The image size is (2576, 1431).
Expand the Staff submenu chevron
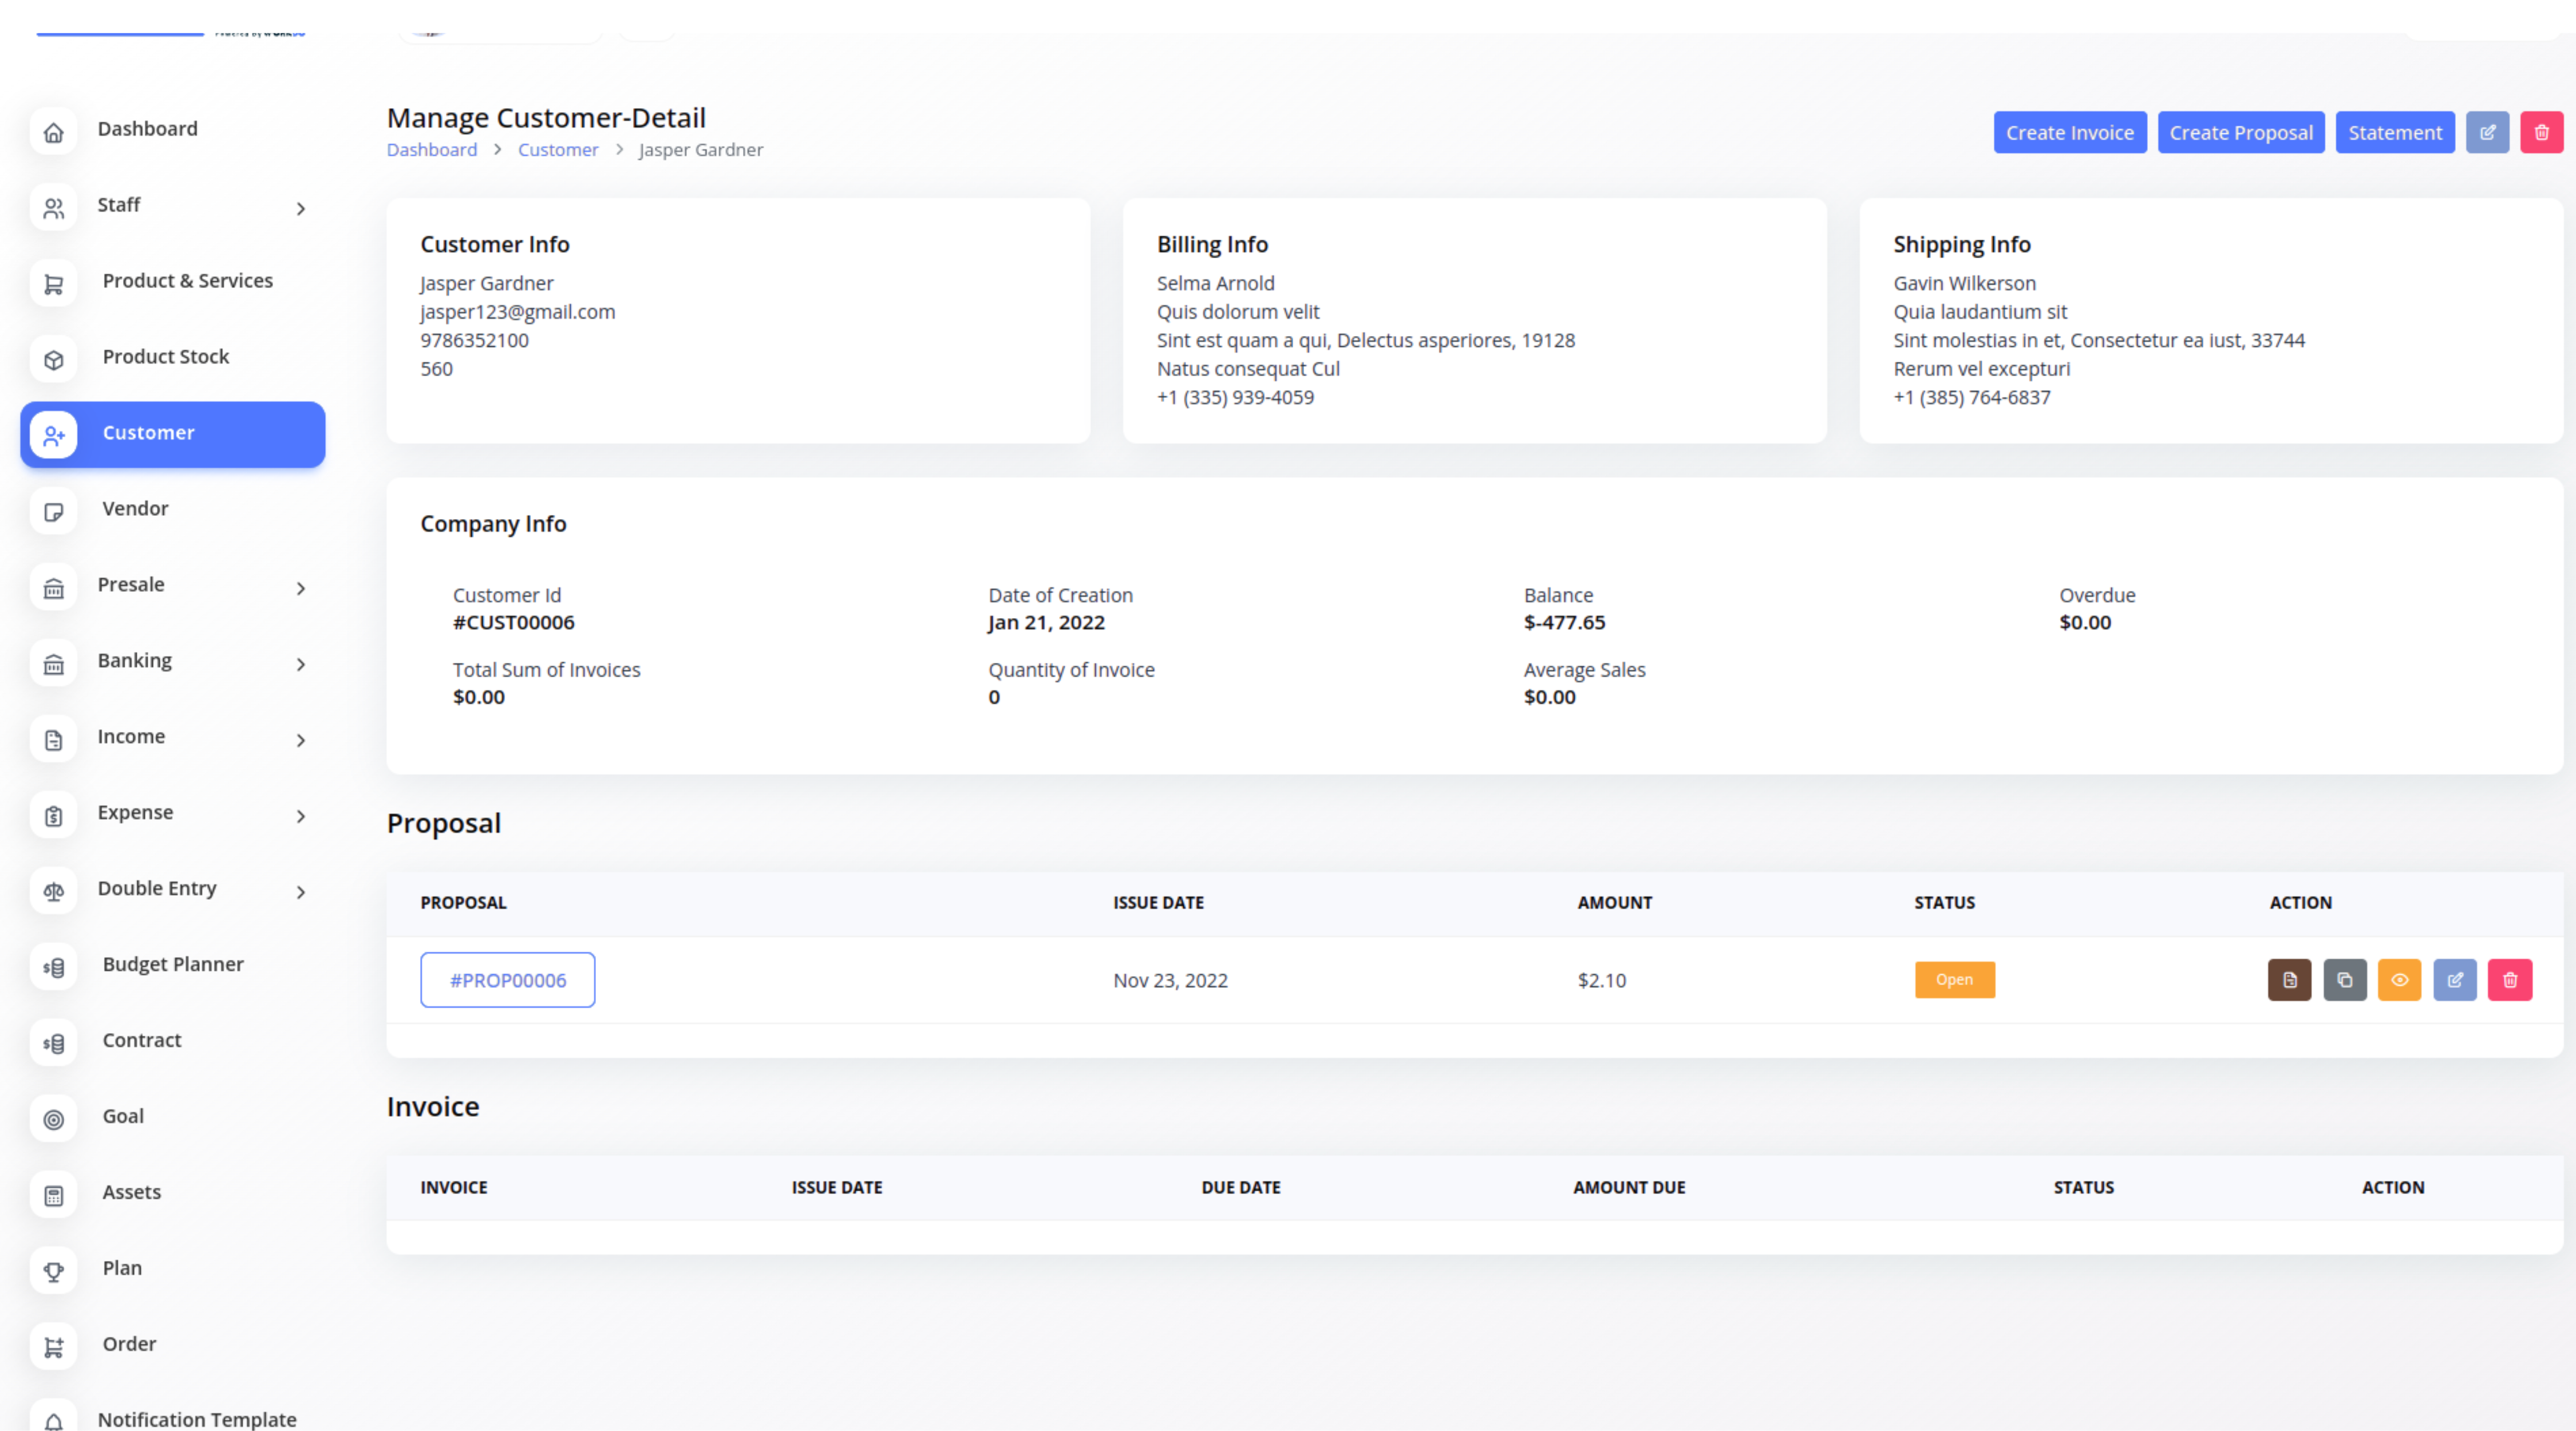point(301,208)
